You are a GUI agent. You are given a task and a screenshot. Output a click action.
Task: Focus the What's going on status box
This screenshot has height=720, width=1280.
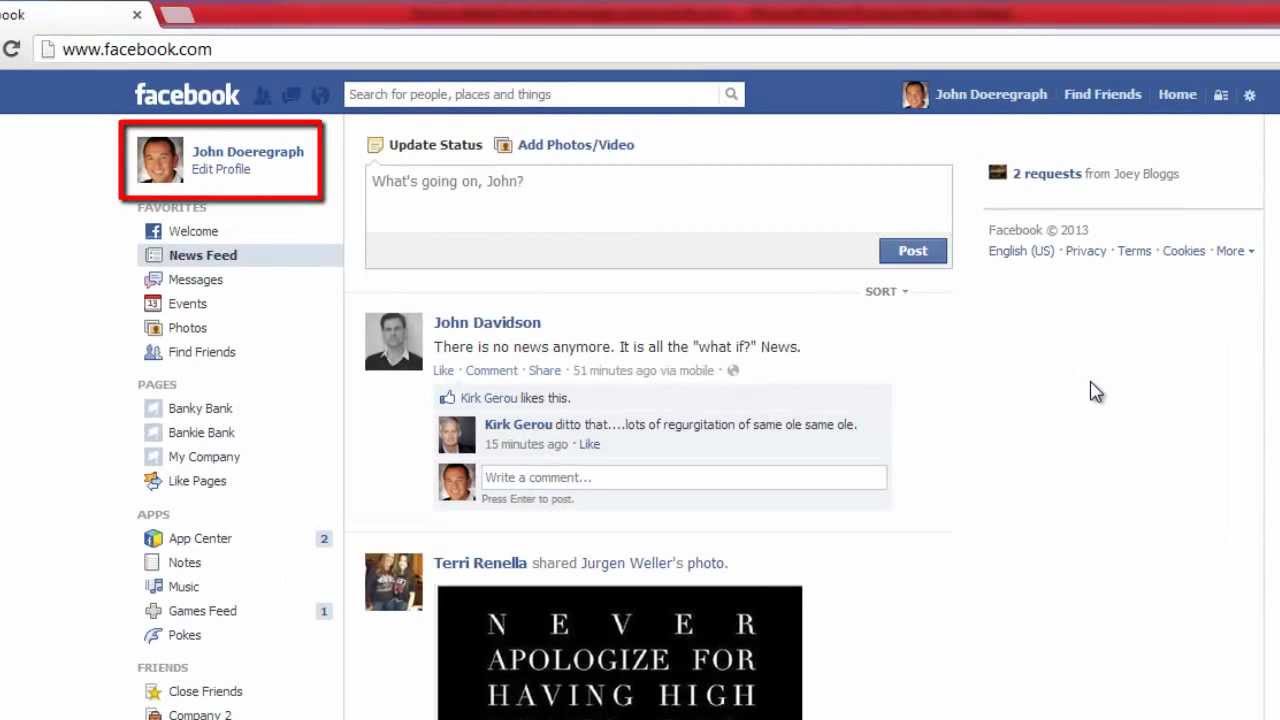point(658,198)
